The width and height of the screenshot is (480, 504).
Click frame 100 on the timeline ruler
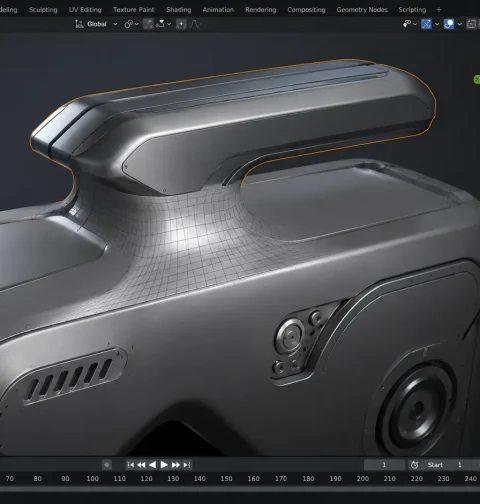[93, 479]
